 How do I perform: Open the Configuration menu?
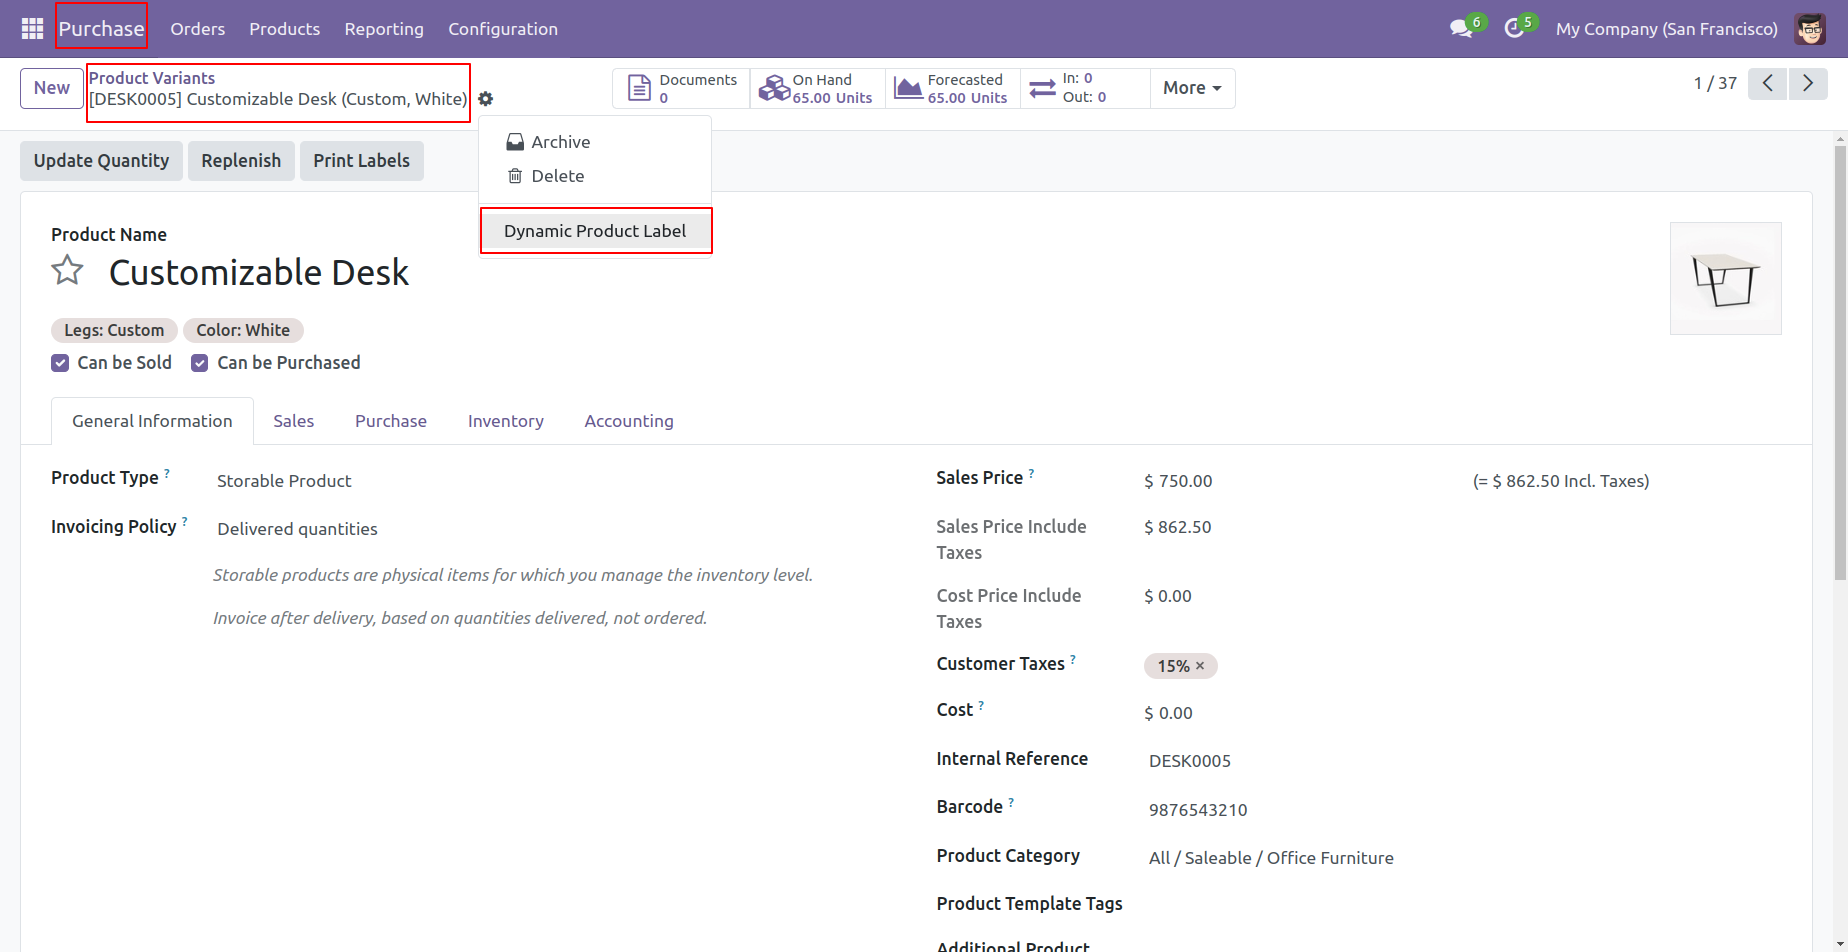(503, 29)
